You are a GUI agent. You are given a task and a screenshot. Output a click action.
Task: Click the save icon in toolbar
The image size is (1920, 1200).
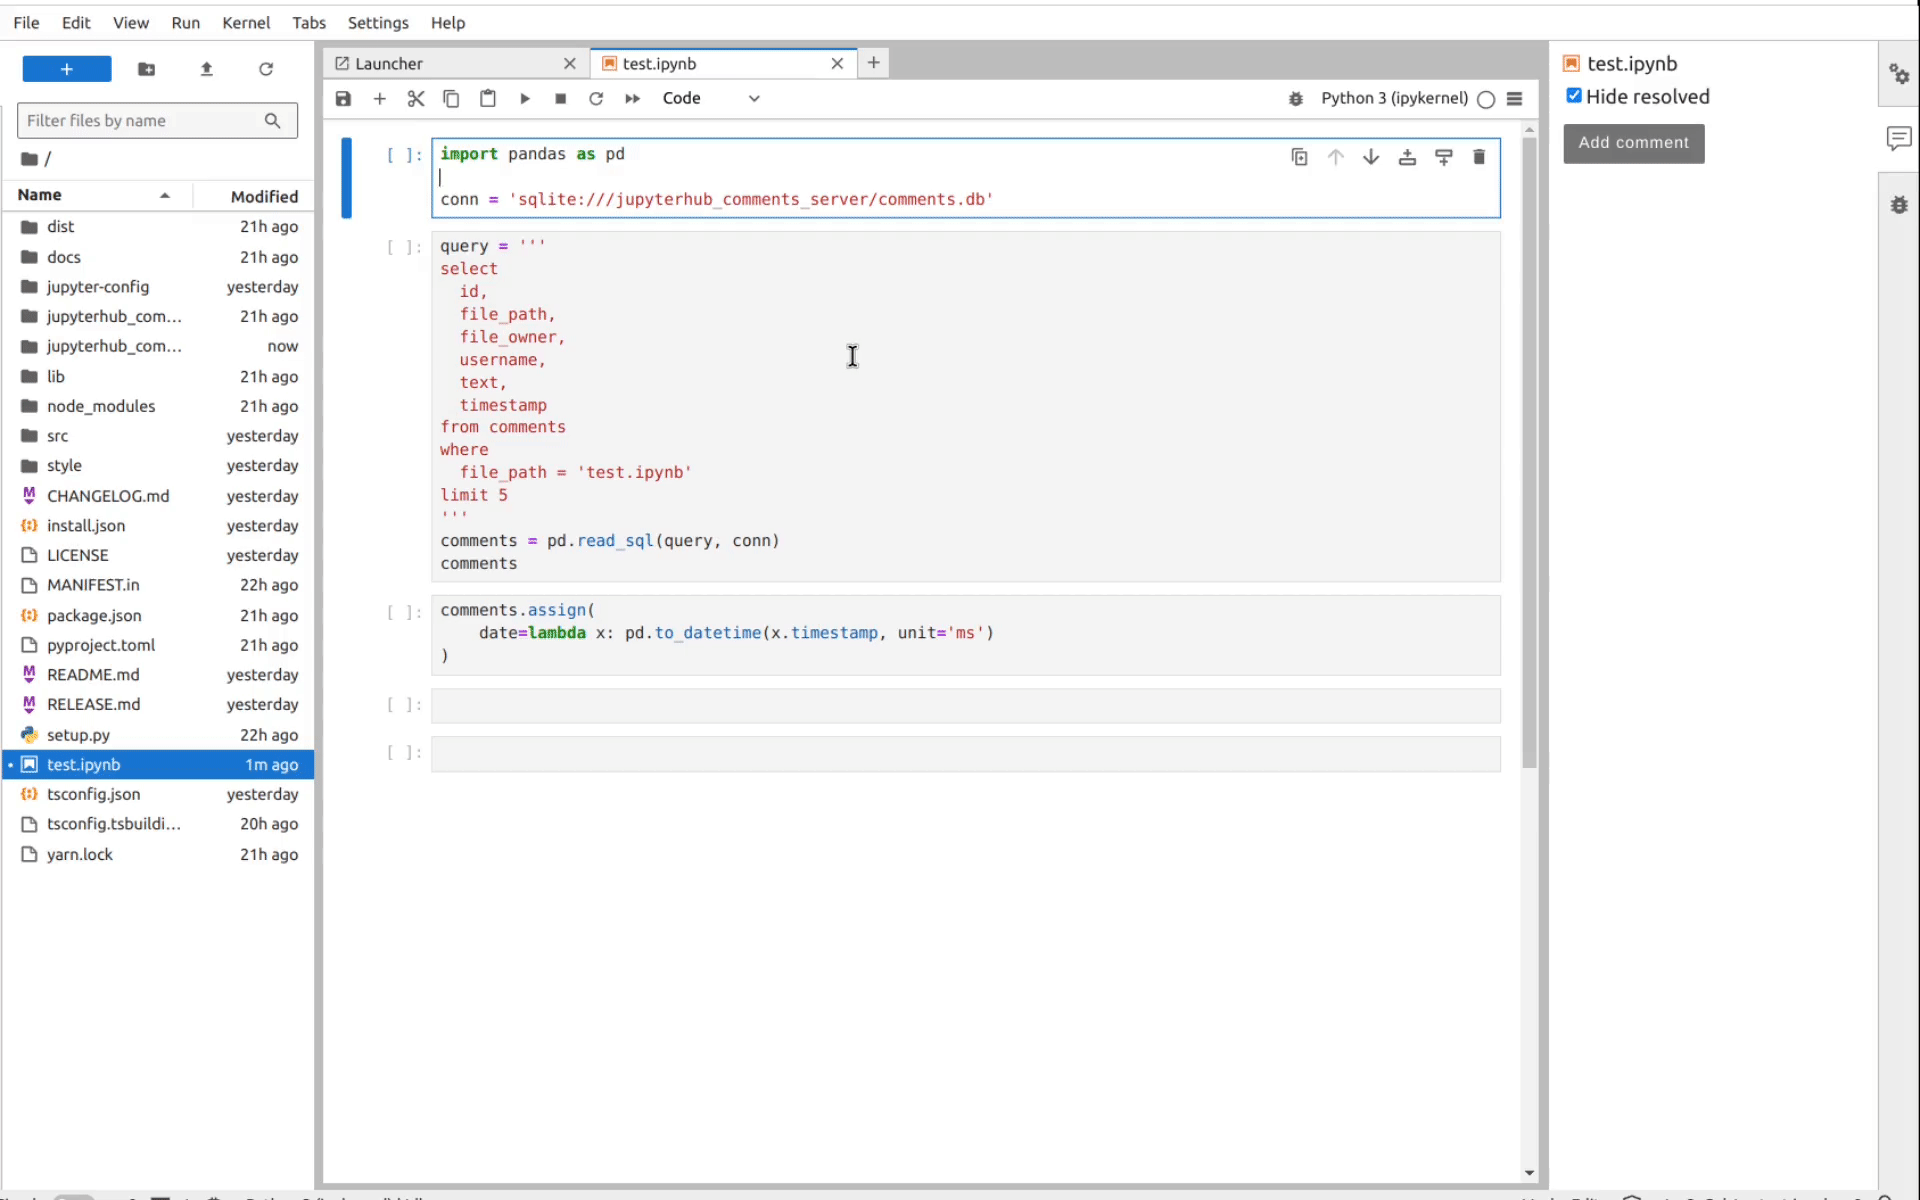[343, 98]
